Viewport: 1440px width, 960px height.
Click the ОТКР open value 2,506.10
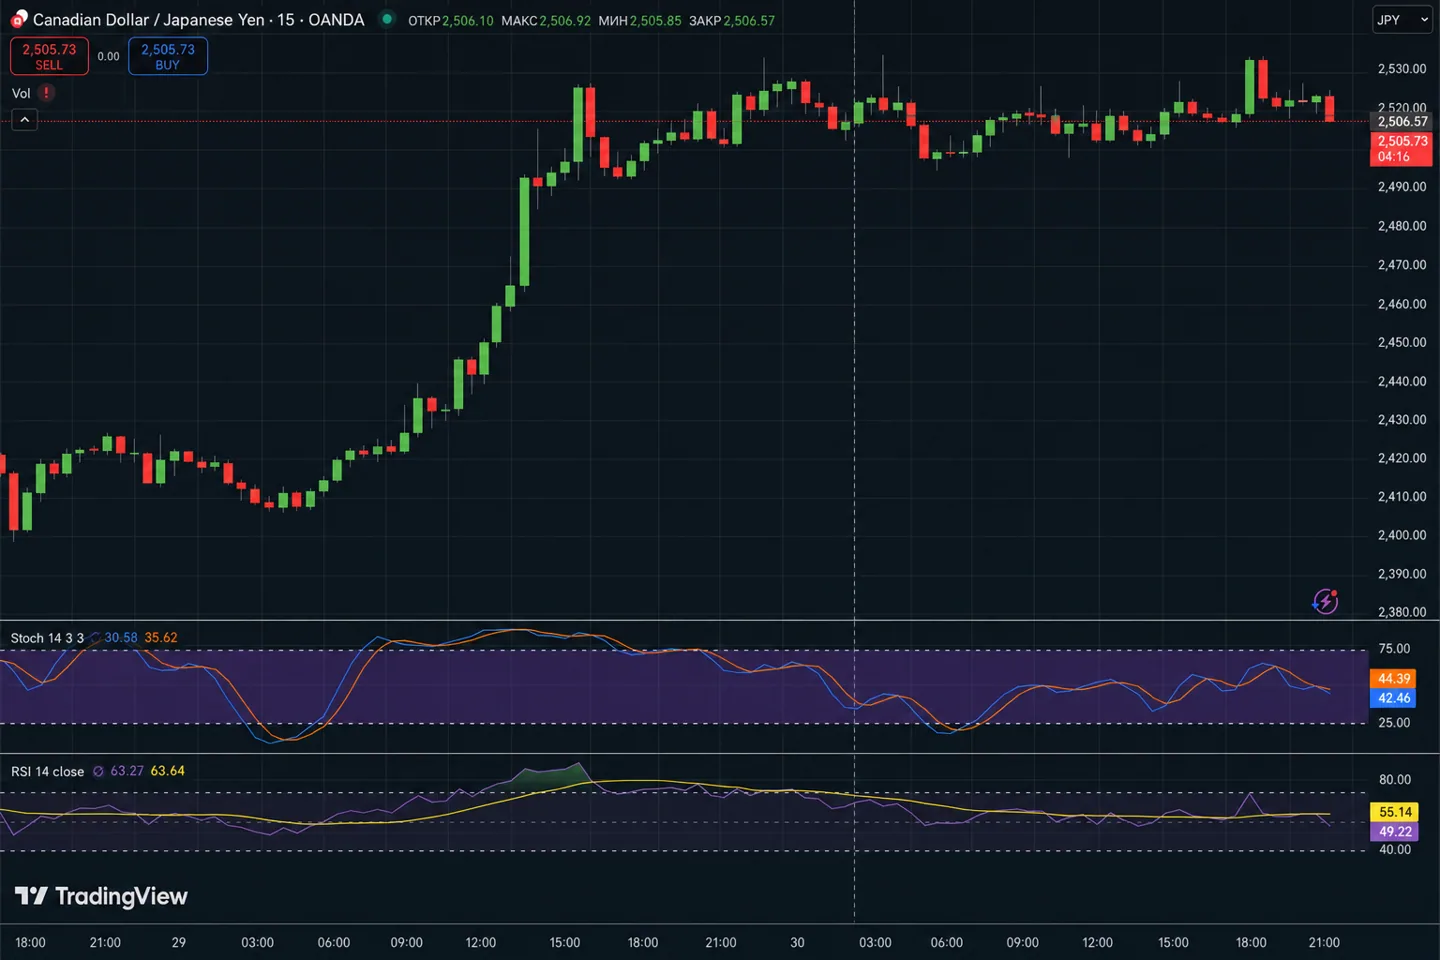point(468,20)
